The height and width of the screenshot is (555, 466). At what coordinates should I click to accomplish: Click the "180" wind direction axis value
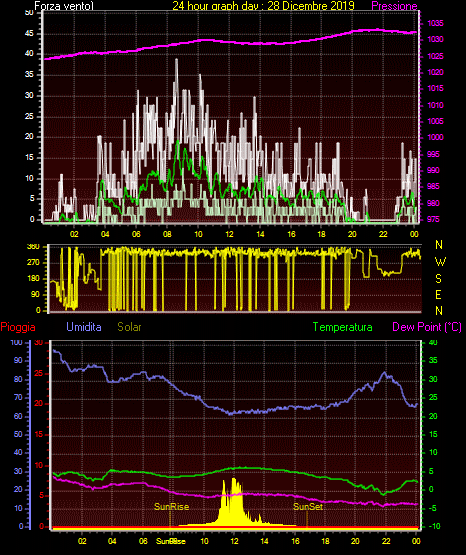[x=33, y=279]
